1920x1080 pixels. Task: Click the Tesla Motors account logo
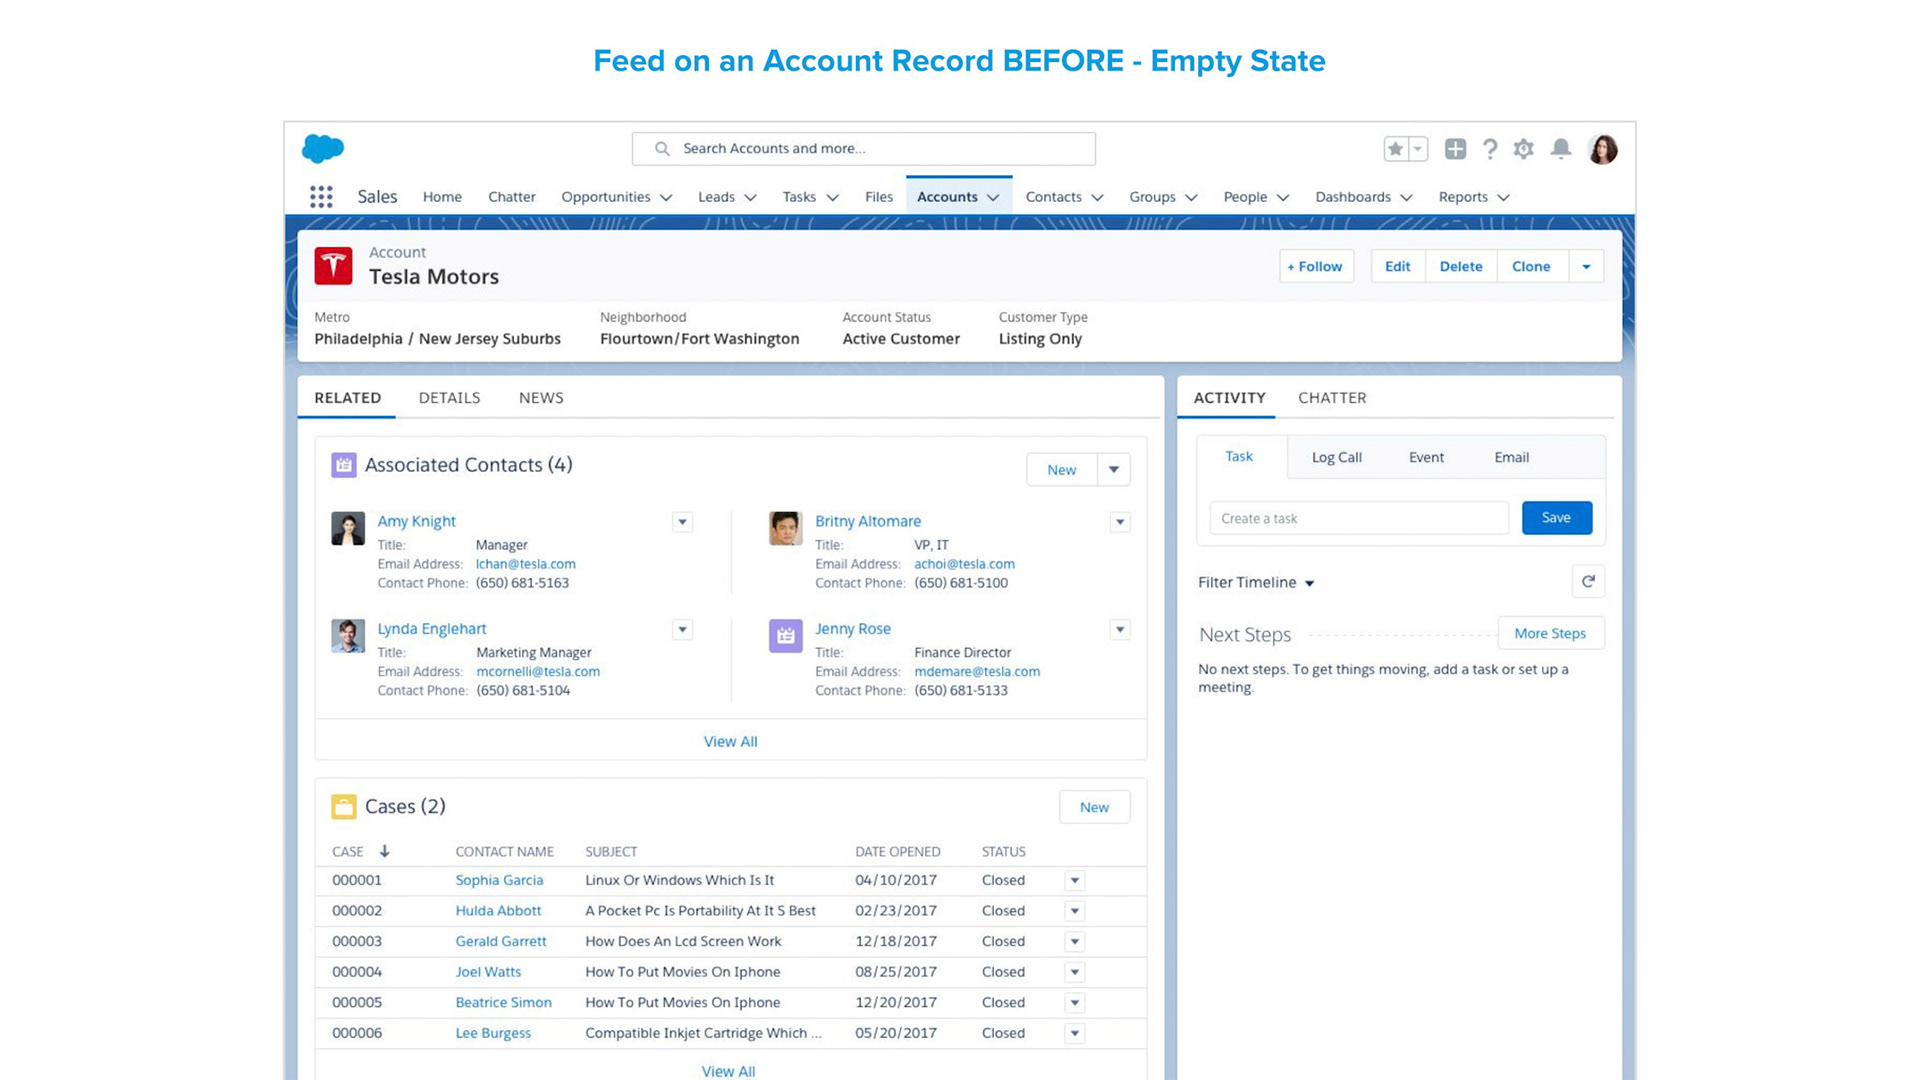tap(333, 266)
